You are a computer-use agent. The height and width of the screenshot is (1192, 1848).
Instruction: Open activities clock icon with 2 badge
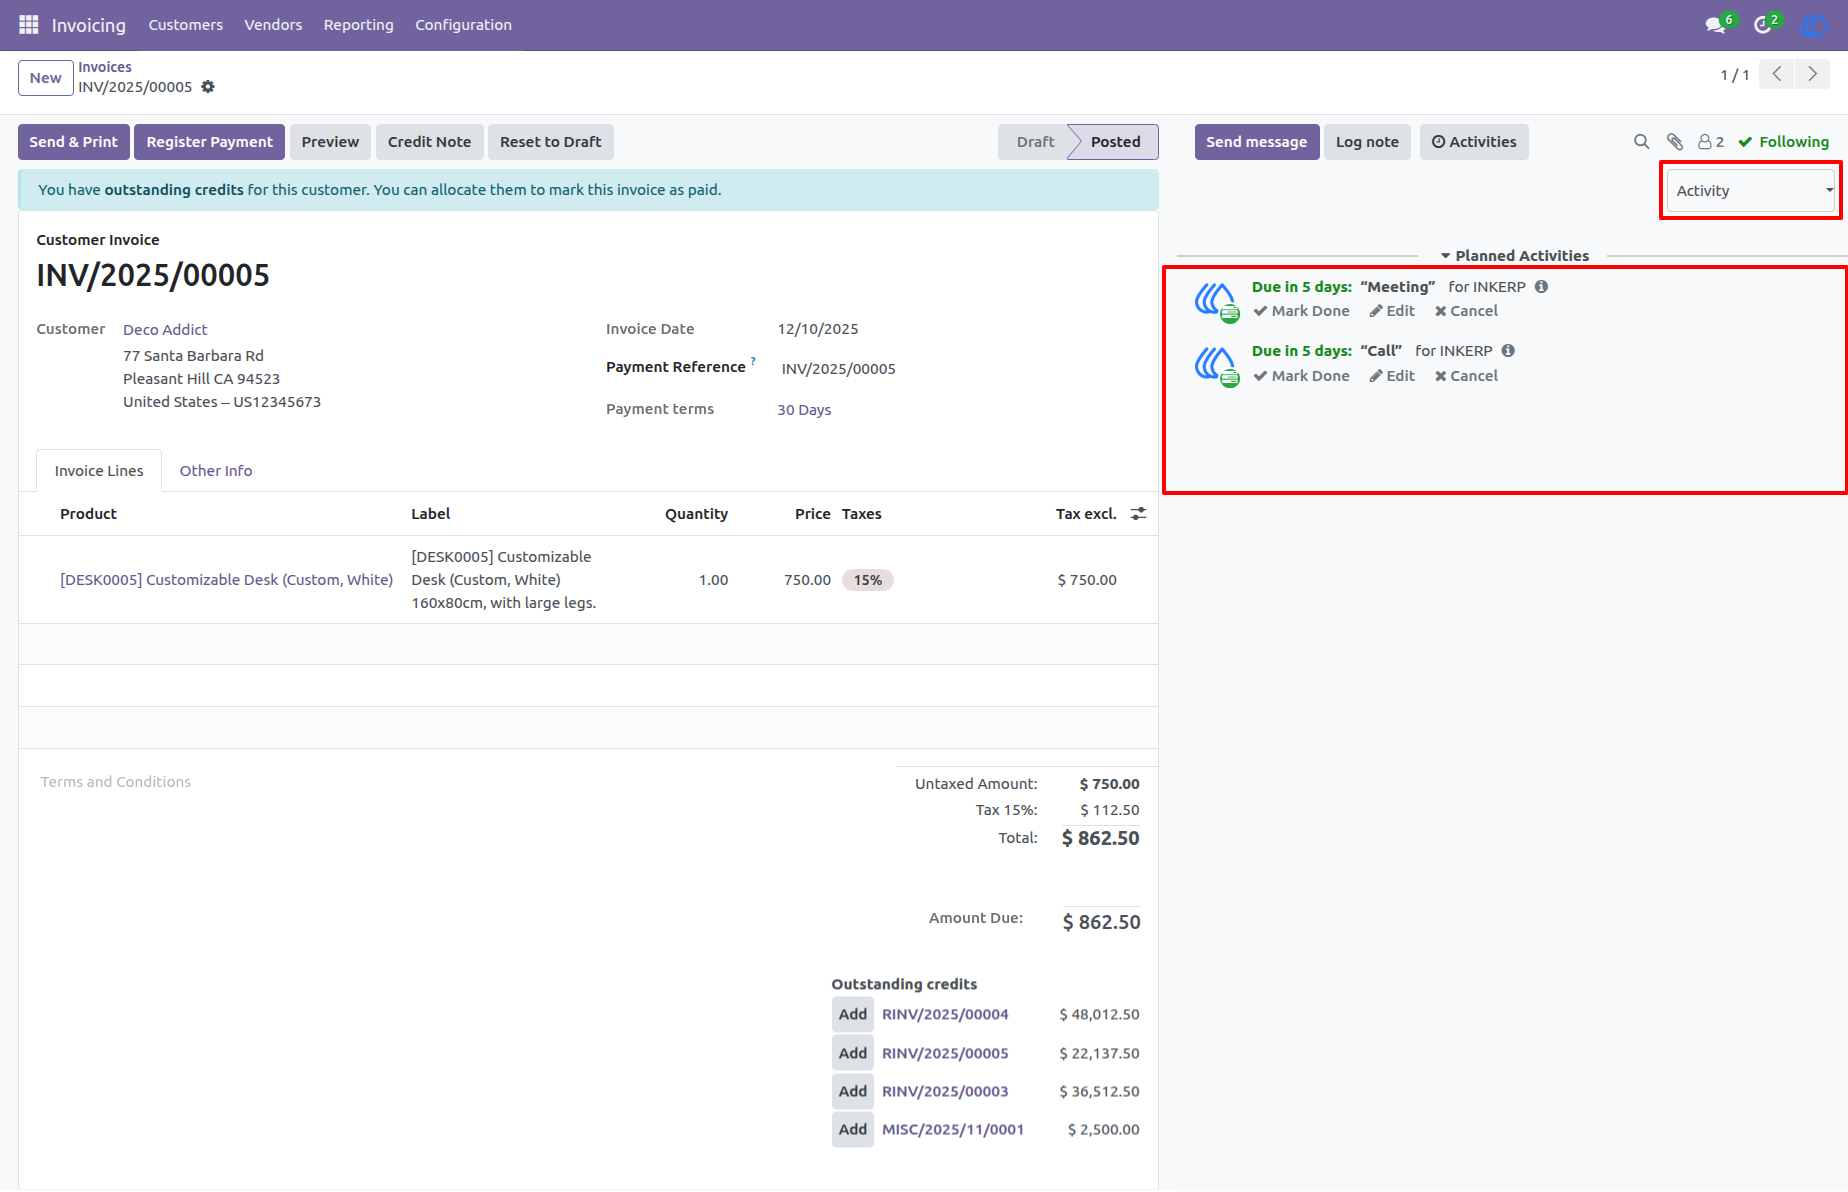(1766, 24)
